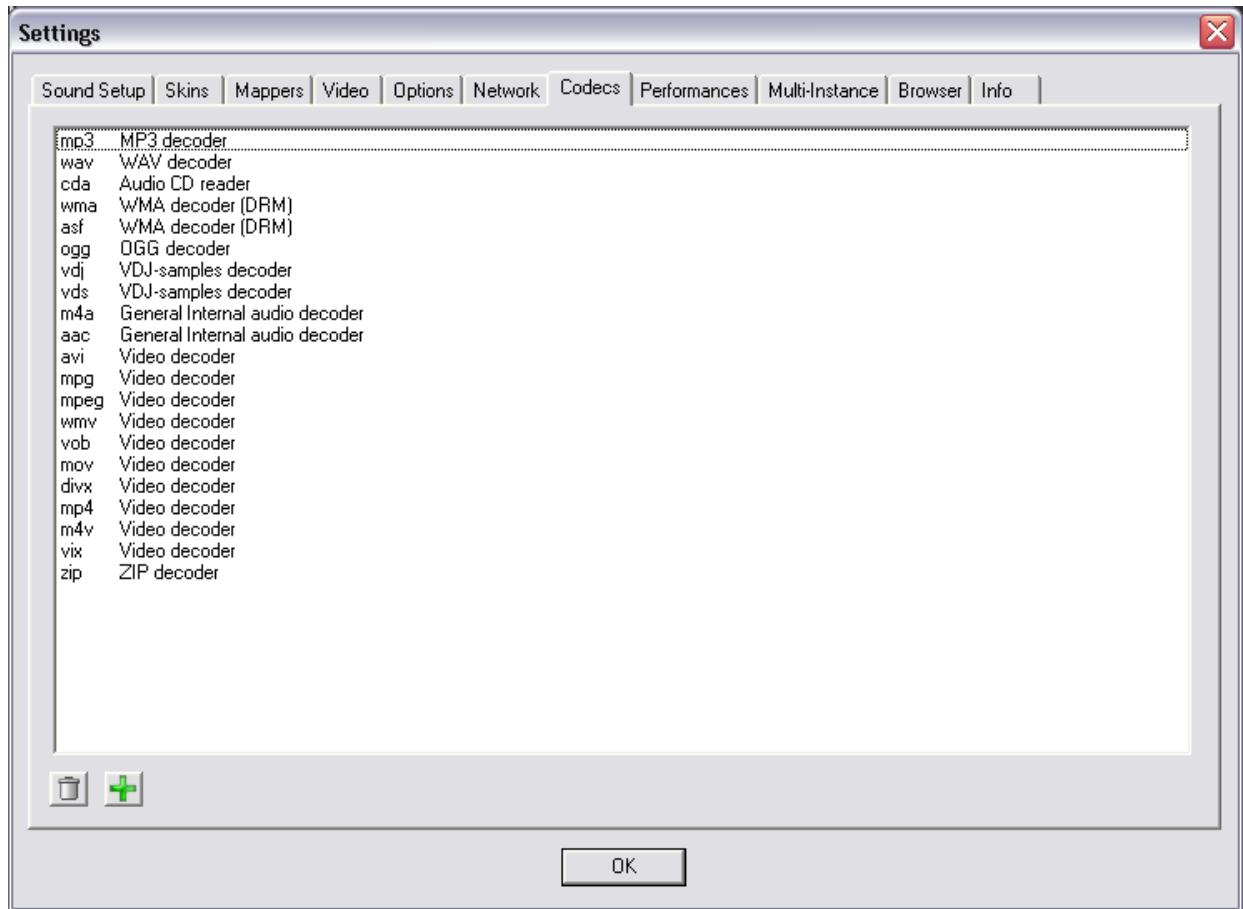Add a new codec with green plus
1243x909 pixels.
[x=126, y=791]
